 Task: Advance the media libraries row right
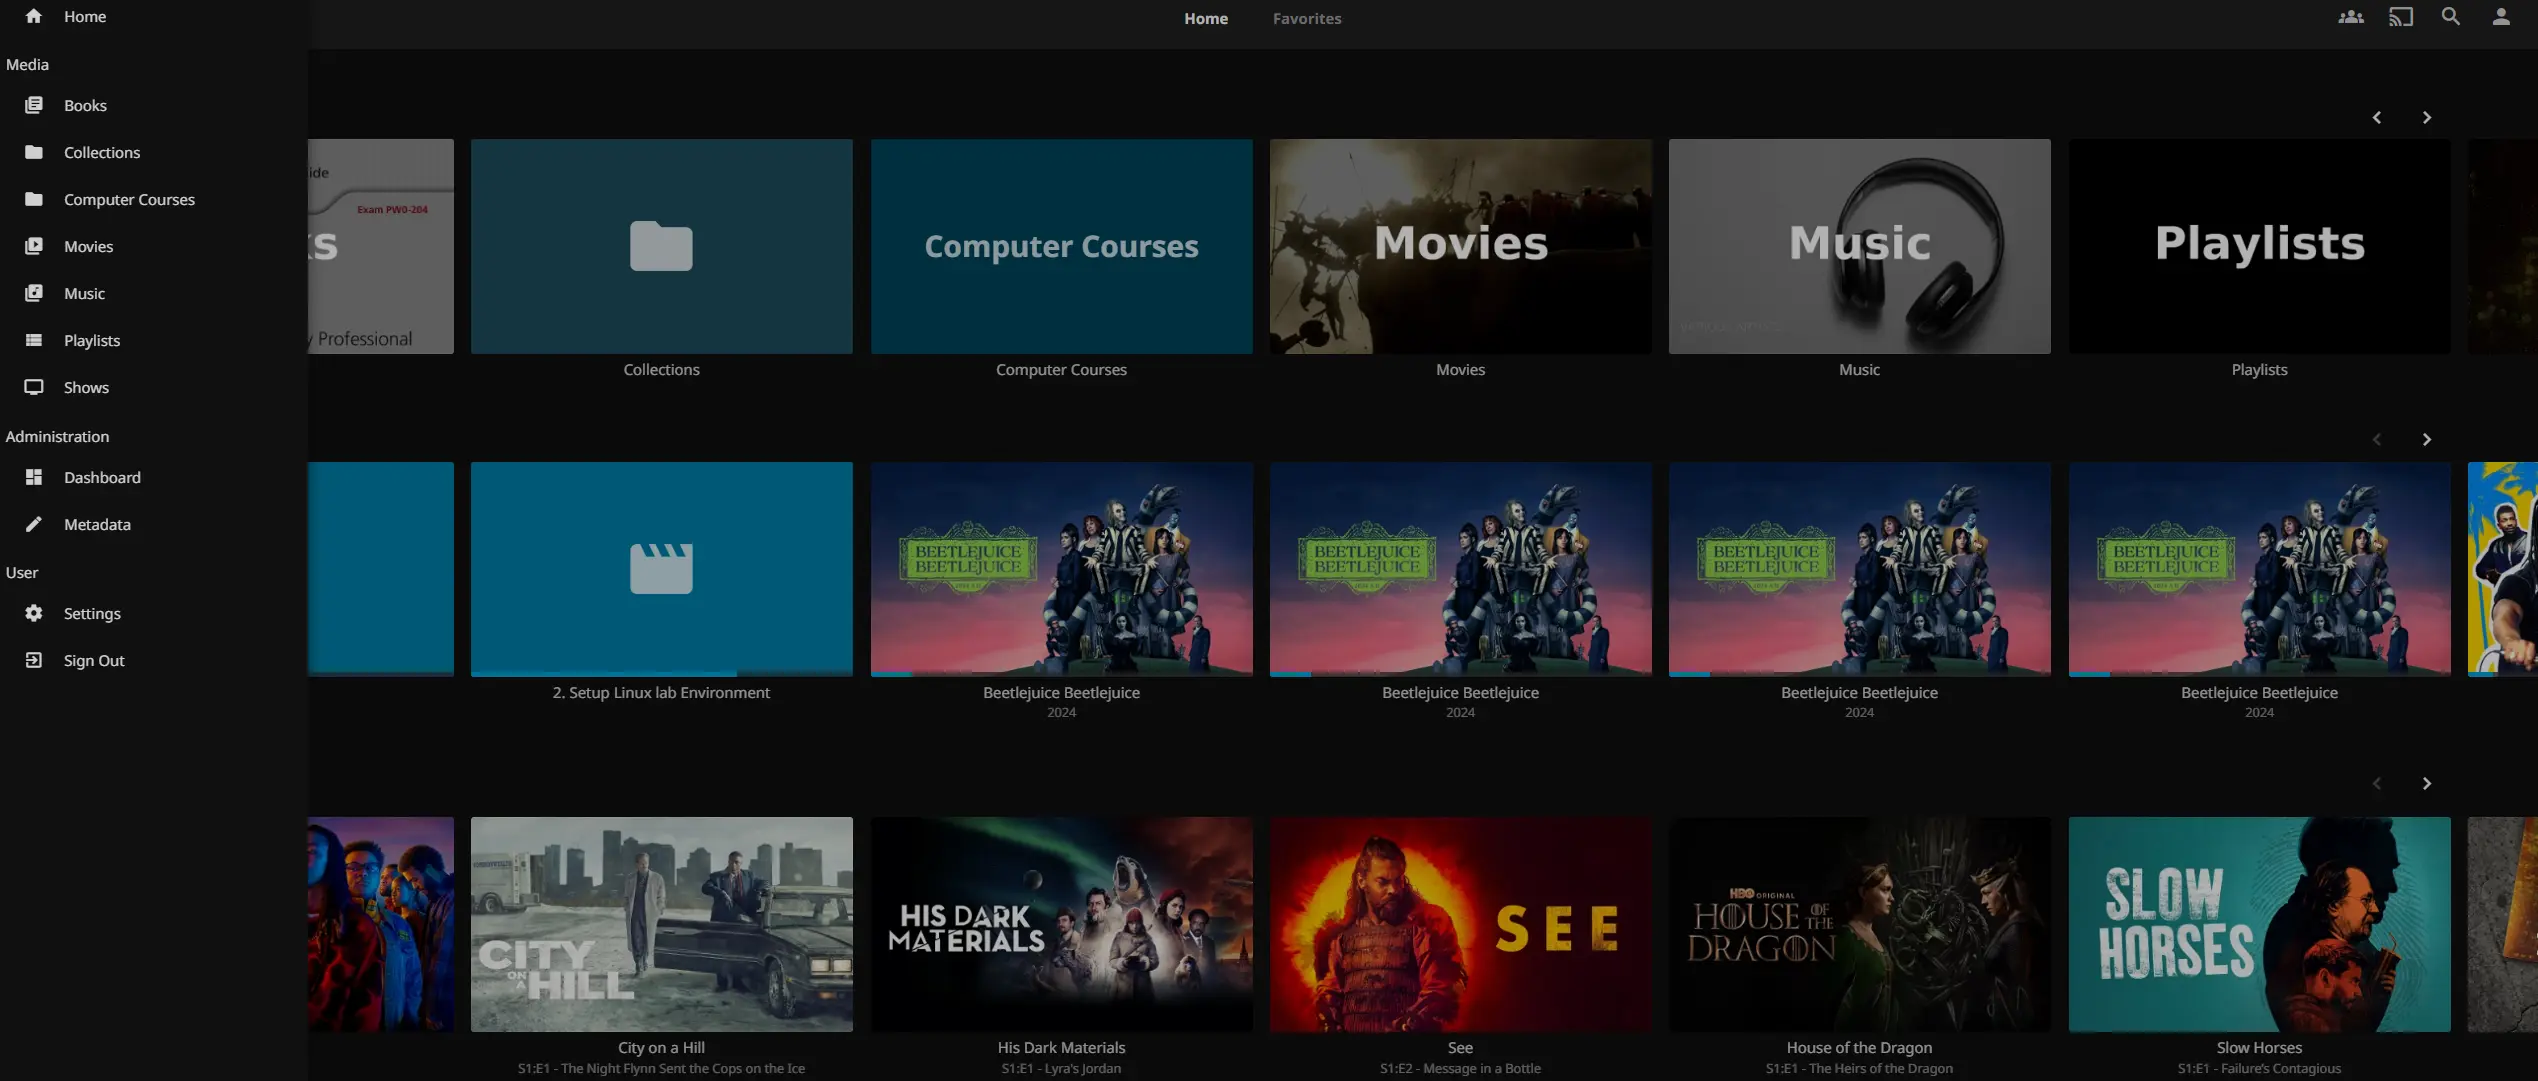point(2427,117)
